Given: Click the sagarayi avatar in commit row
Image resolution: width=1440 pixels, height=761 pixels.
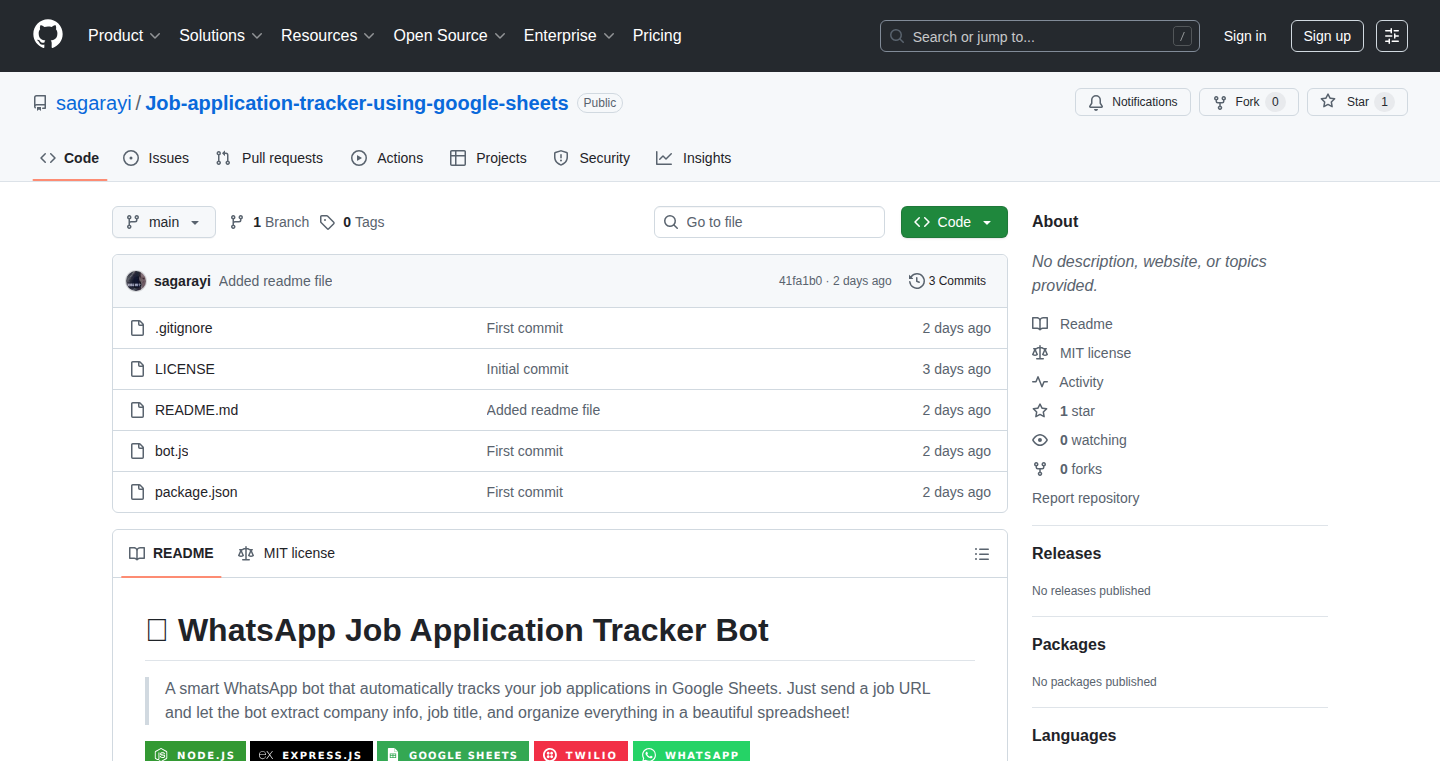Looking at the screenshot, I should click(136, 281).
